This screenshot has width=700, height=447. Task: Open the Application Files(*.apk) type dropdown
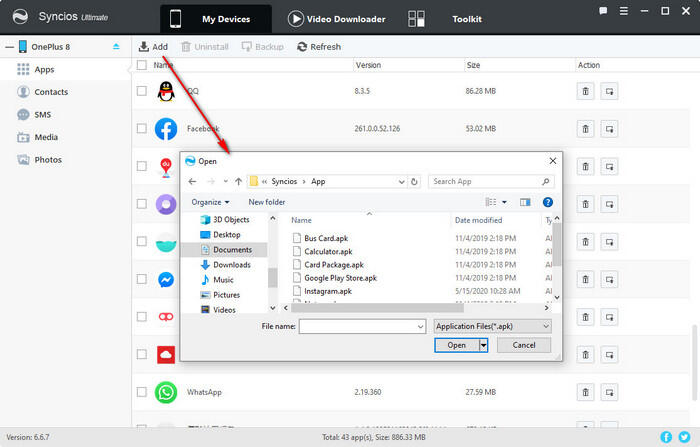(x=492, y=326)
